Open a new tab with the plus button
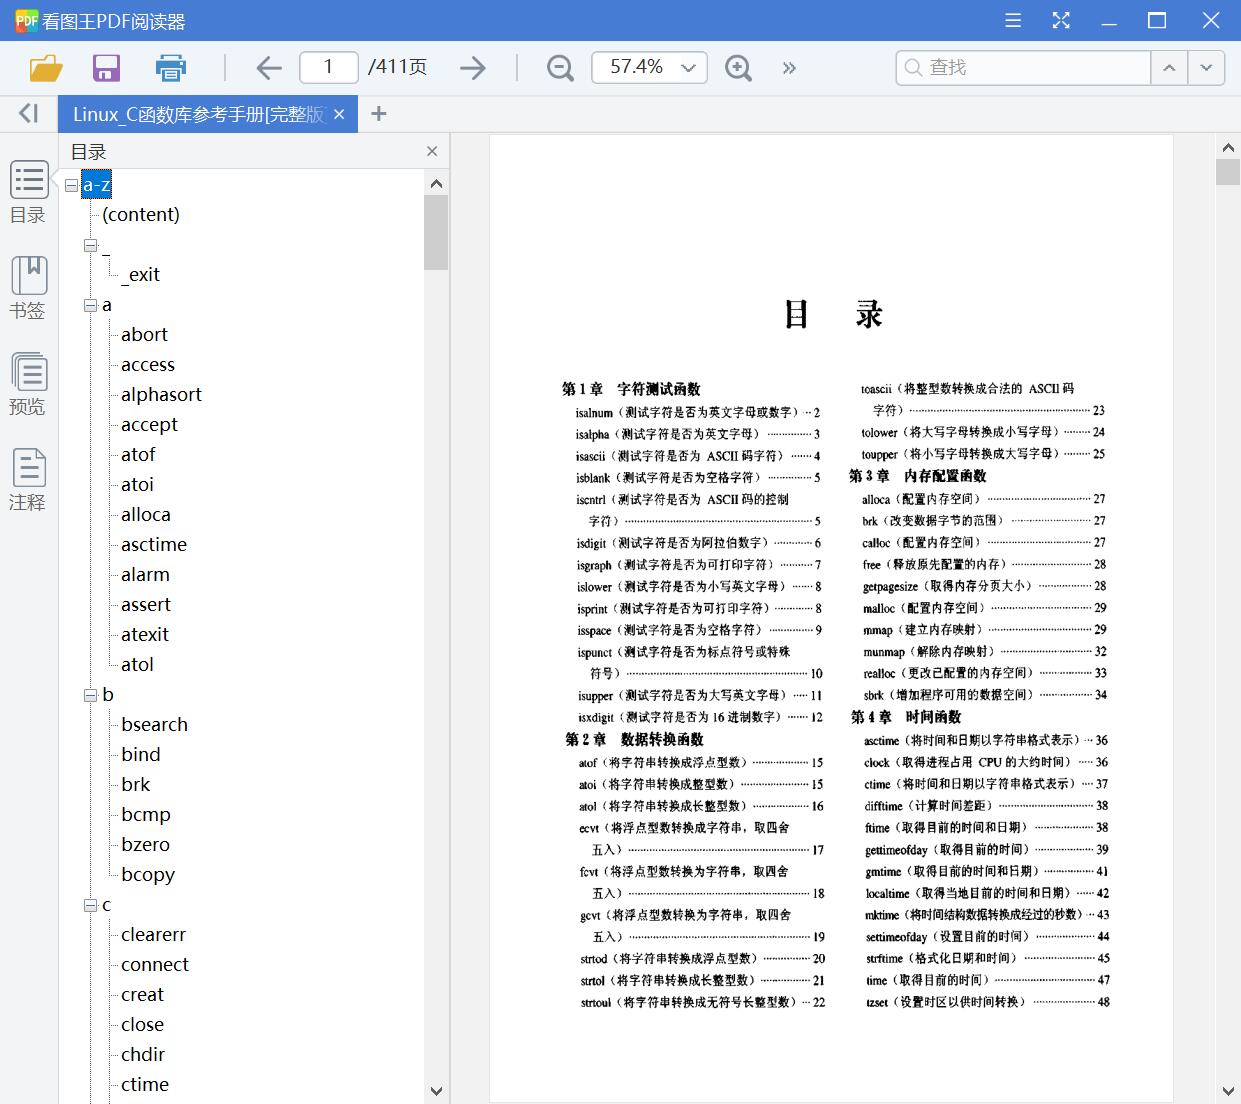The height and width of the screenshot is (1104, 1241). [x=378, y=113]
